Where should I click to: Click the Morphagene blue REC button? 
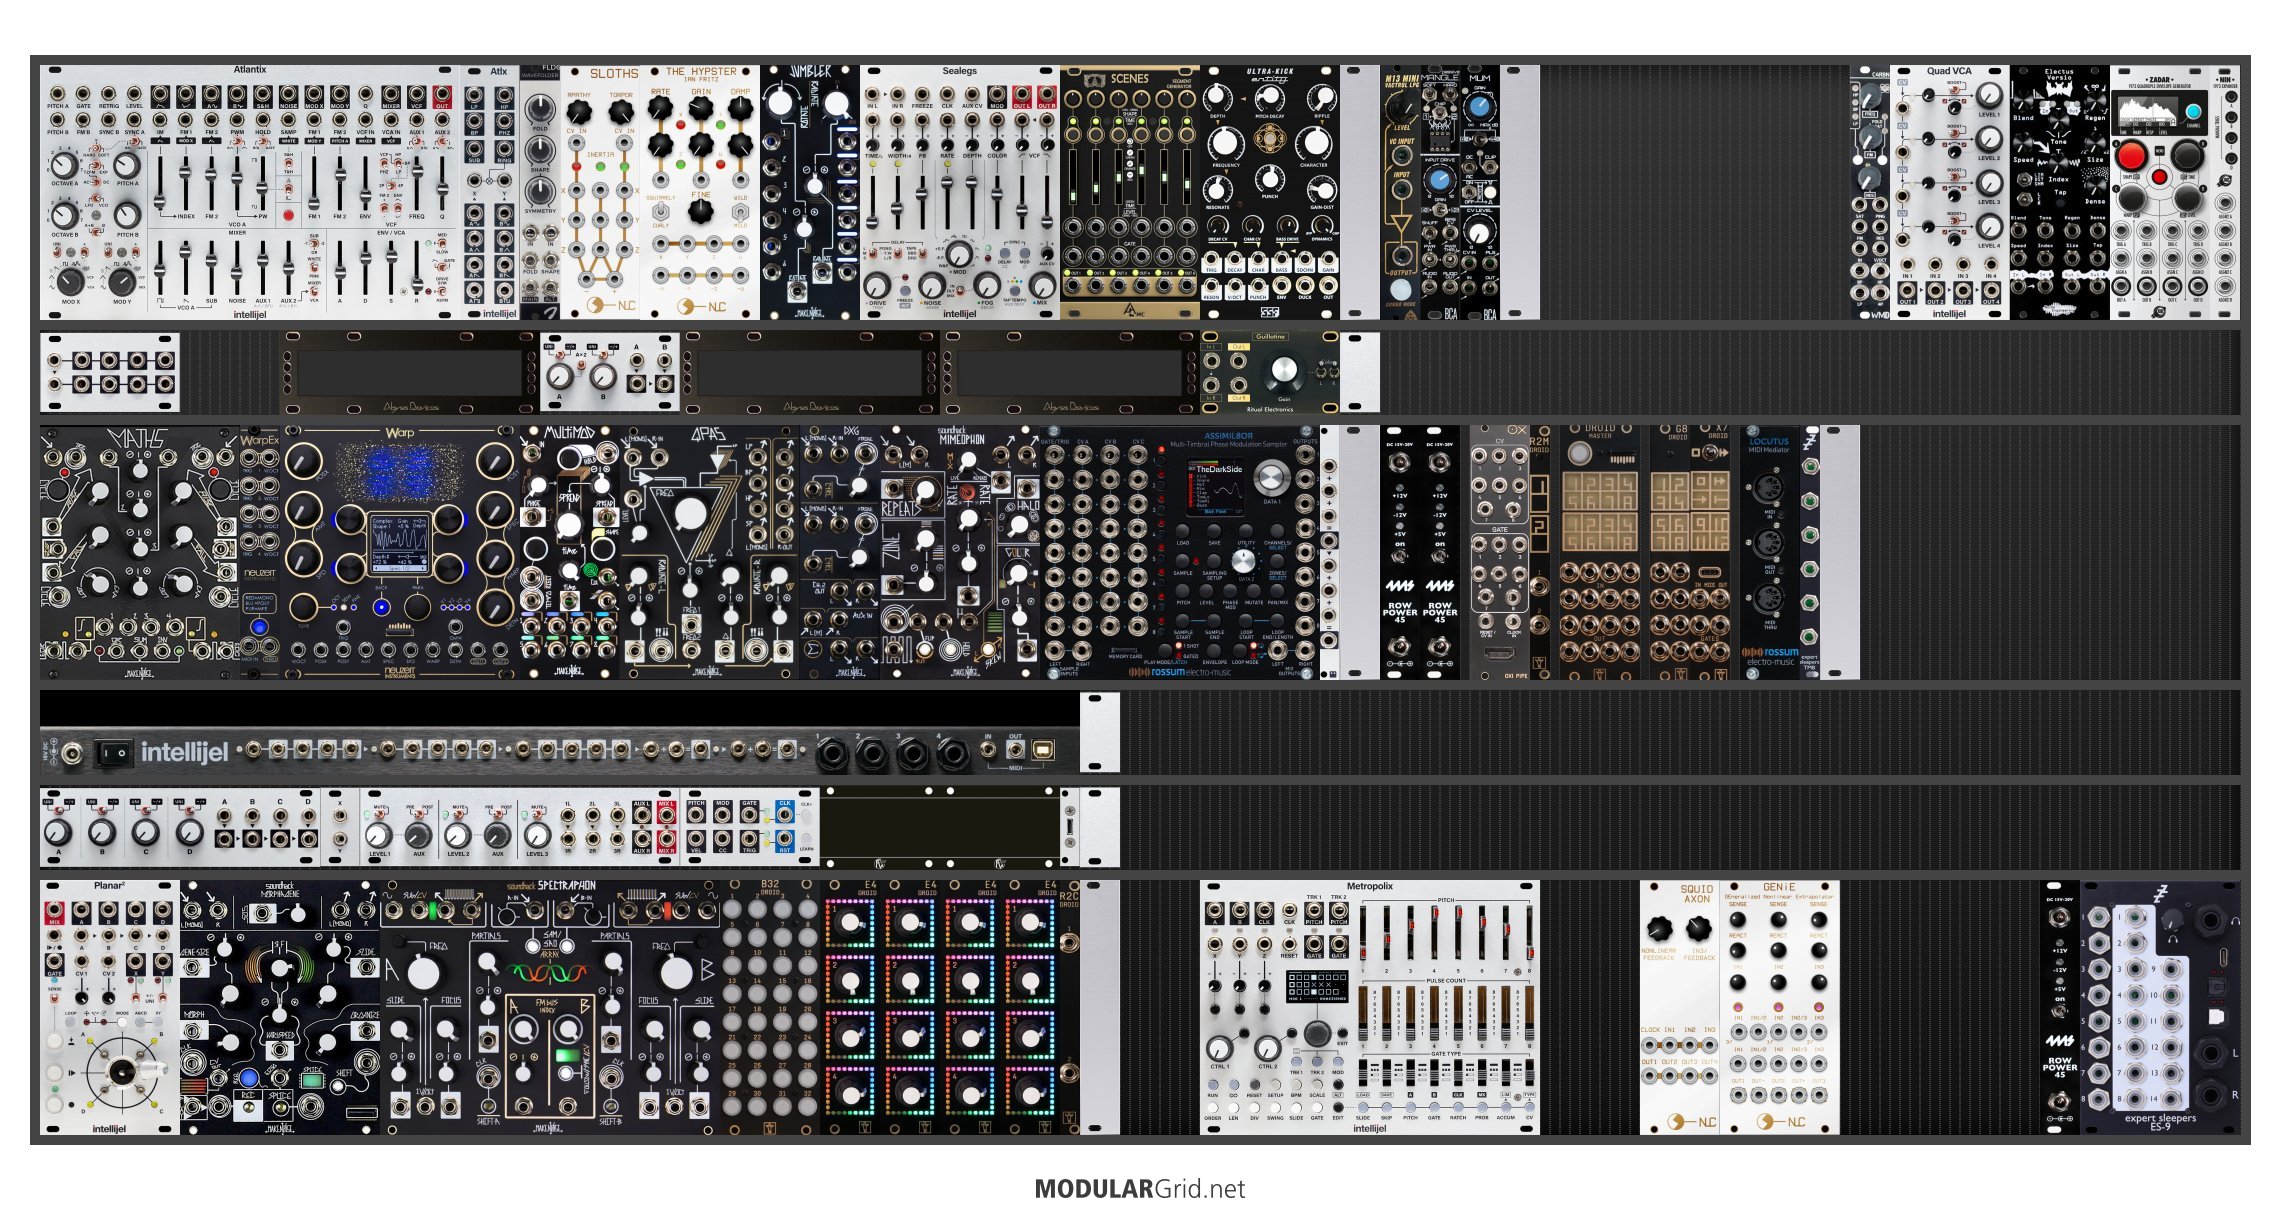(x=249, y=1078)
